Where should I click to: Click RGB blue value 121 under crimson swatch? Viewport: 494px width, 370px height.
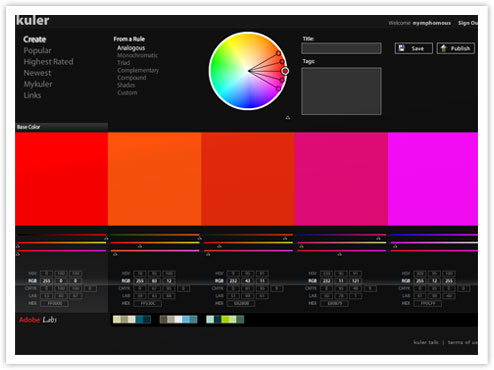tap(356, 281)
